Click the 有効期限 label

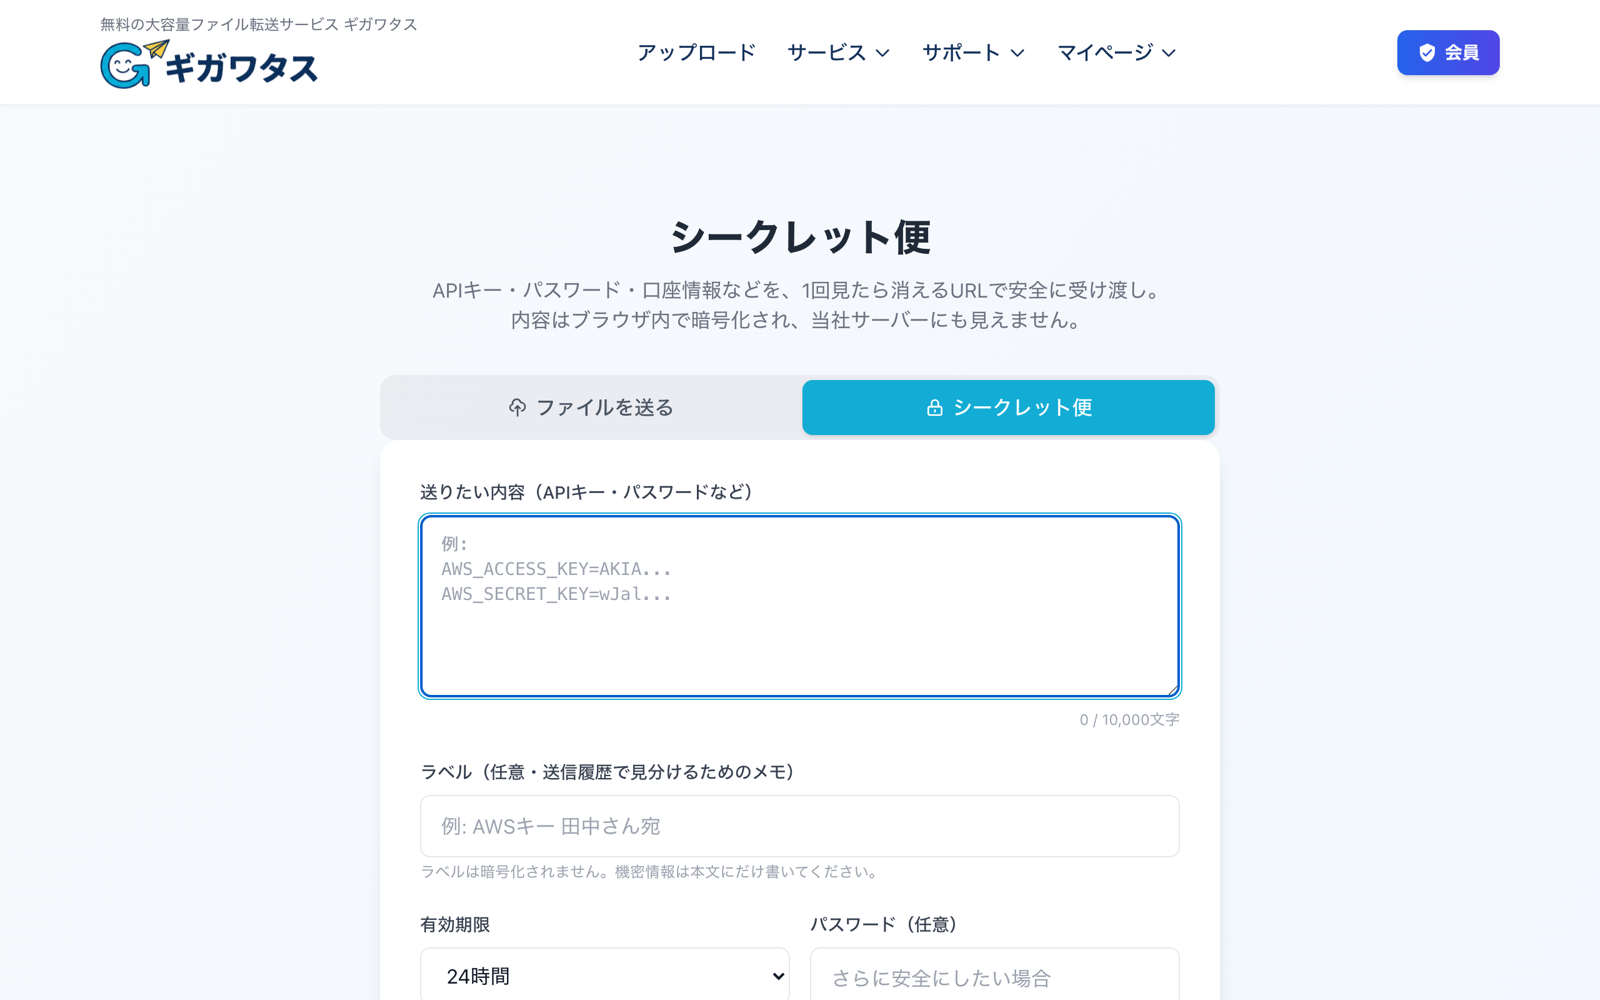click(x=455, y=925)
